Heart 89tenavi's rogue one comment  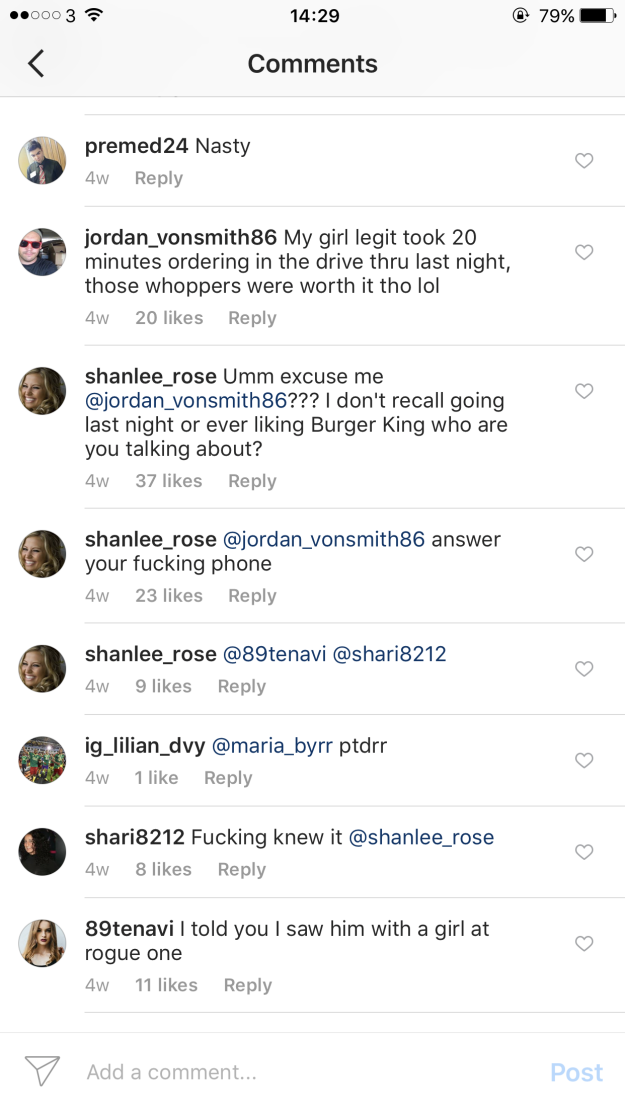pos(584,944)
